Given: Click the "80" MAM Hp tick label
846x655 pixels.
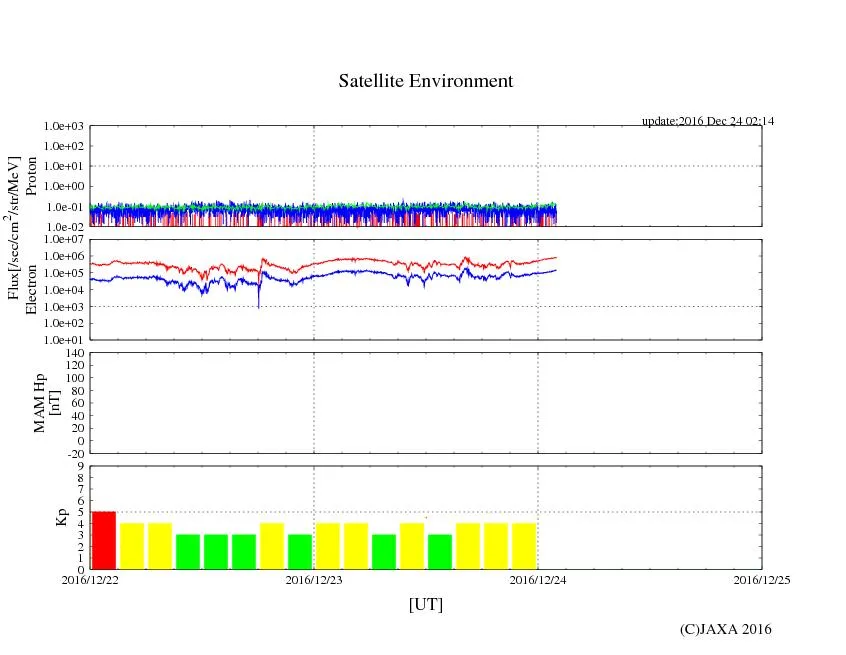Looking at the screenshot, I should click(x=78, y=391).
